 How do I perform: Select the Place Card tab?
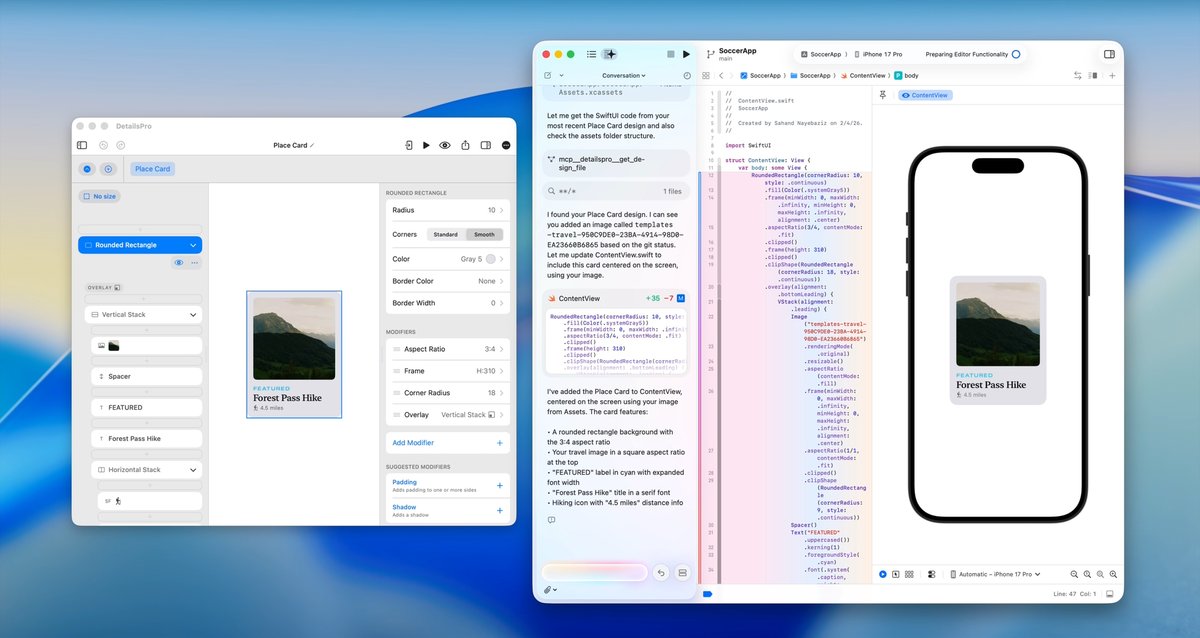coord(153,169)
